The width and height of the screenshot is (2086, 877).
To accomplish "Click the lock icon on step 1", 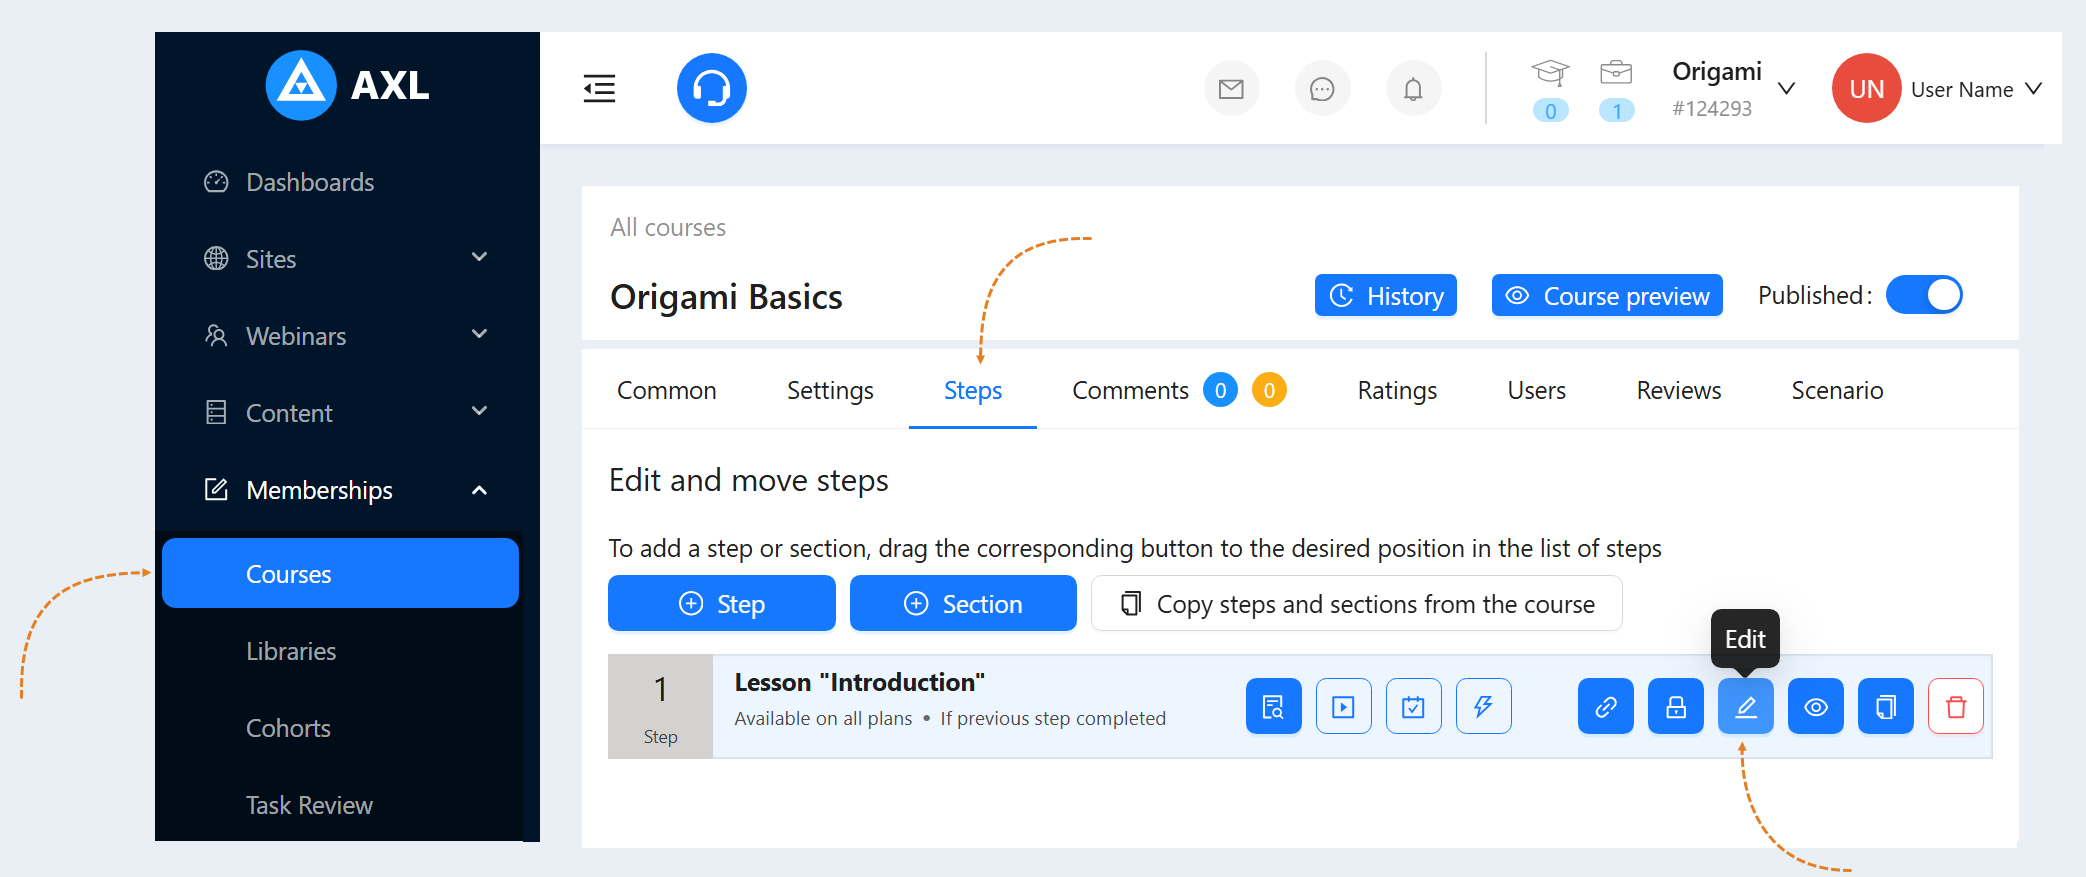I will point(1676,706).
